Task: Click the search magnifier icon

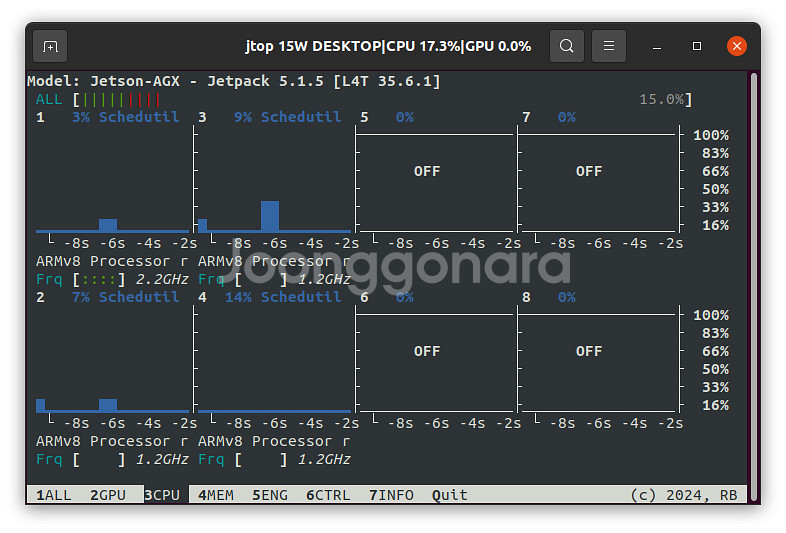Action: click(566, 46)
